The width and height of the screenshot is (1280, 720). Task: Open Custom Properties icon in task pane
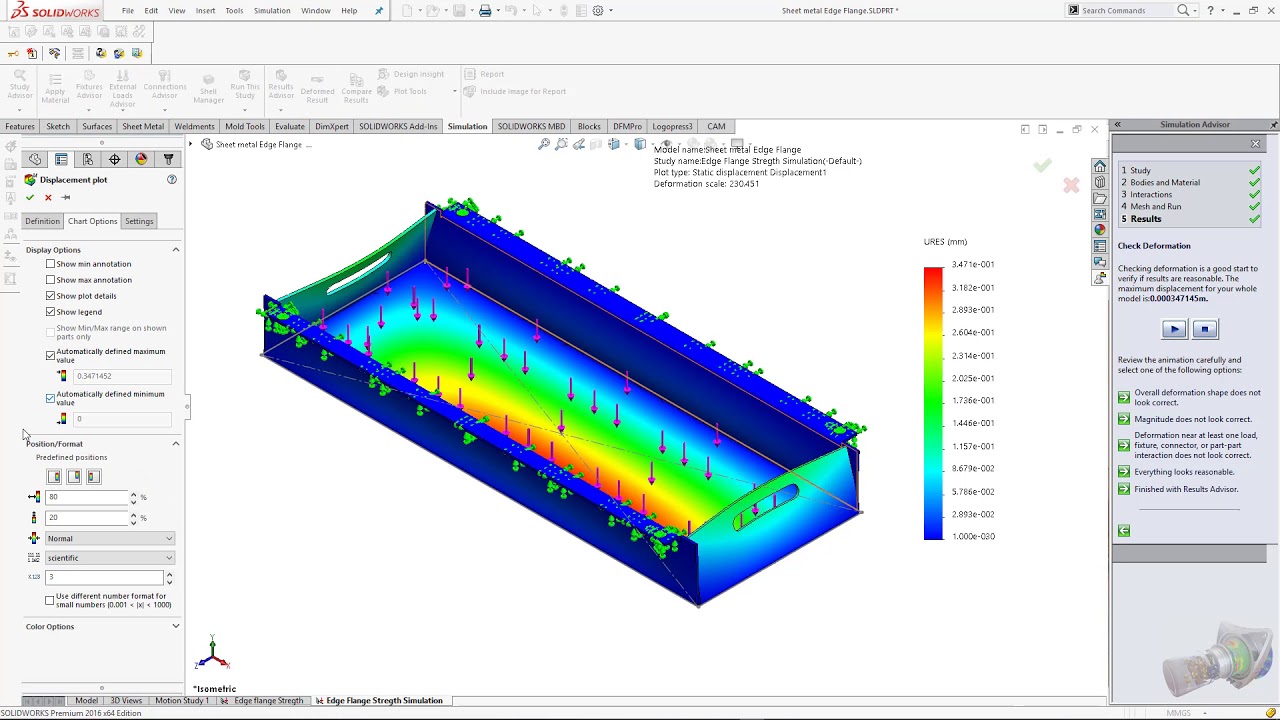click(x=1100, y=245)
